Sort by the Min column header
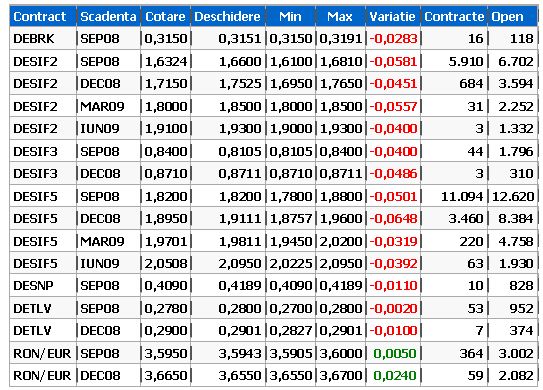Viewport: 543px width, 390px height. point(291,16)
